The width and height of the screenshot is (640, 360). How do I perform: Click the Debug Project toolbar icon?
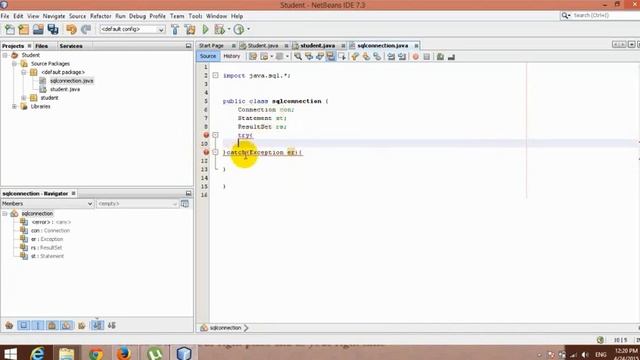[x=220, y=29]
